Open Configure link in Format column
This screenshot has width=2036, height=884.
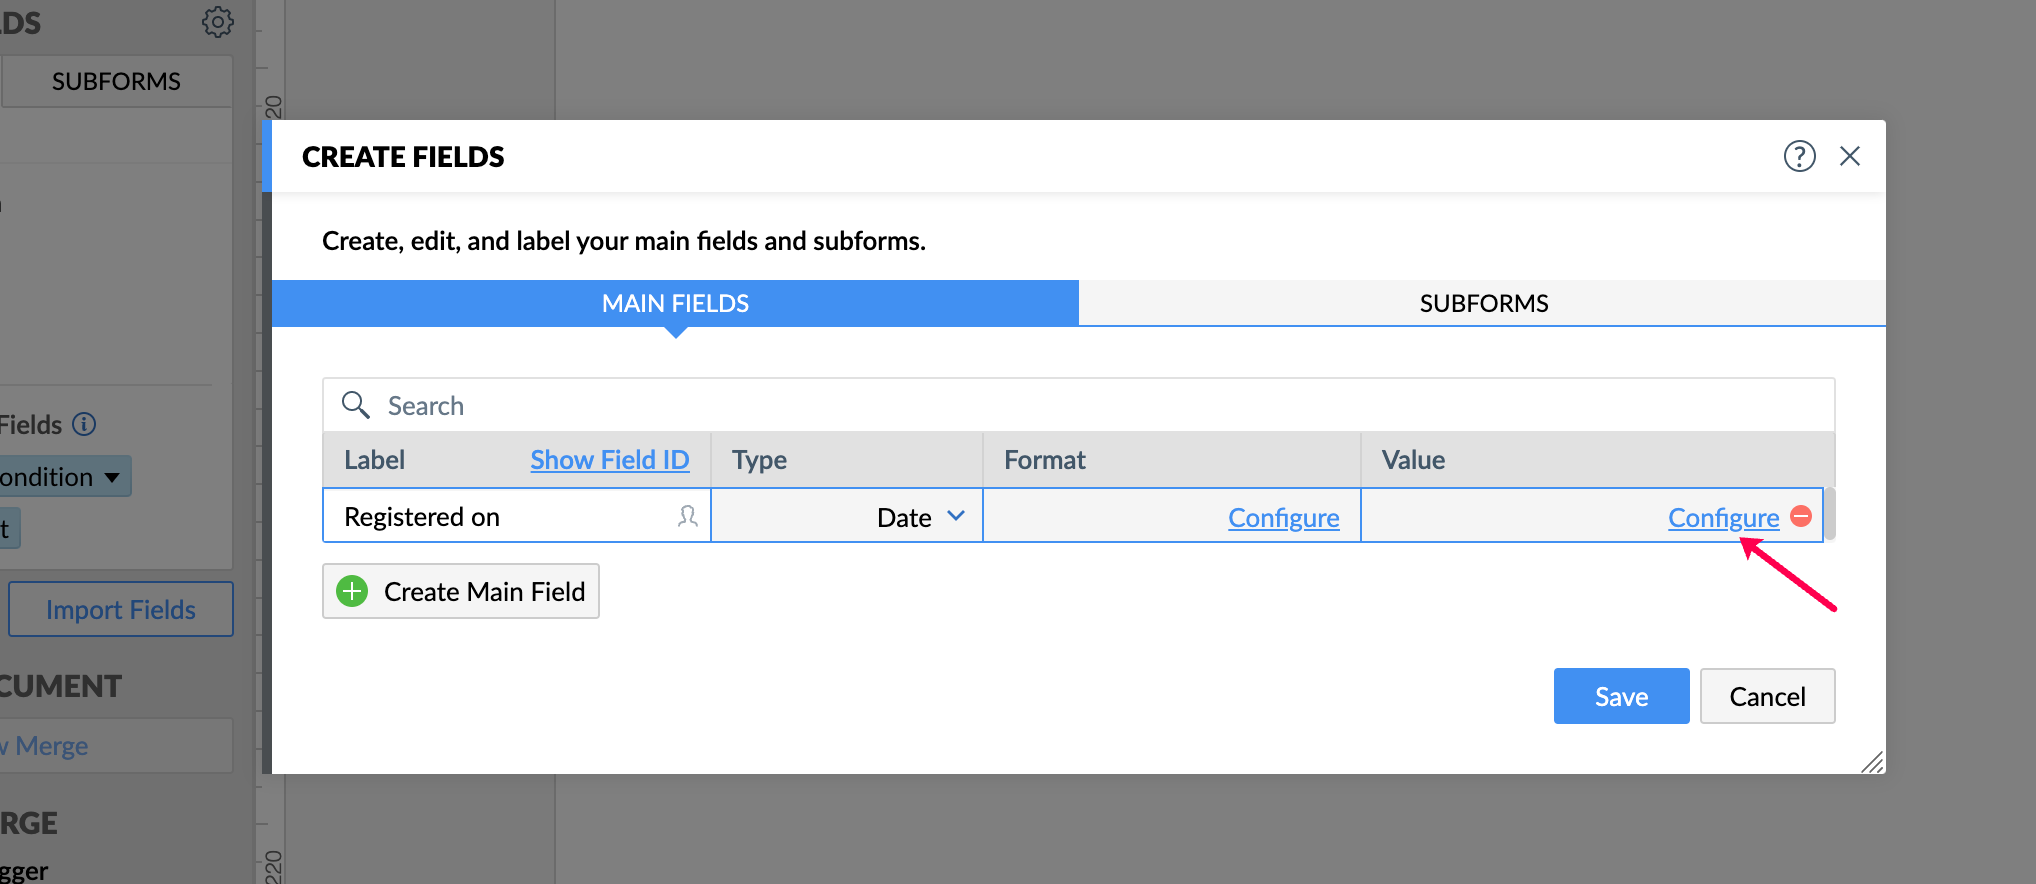coord(1283,517)
